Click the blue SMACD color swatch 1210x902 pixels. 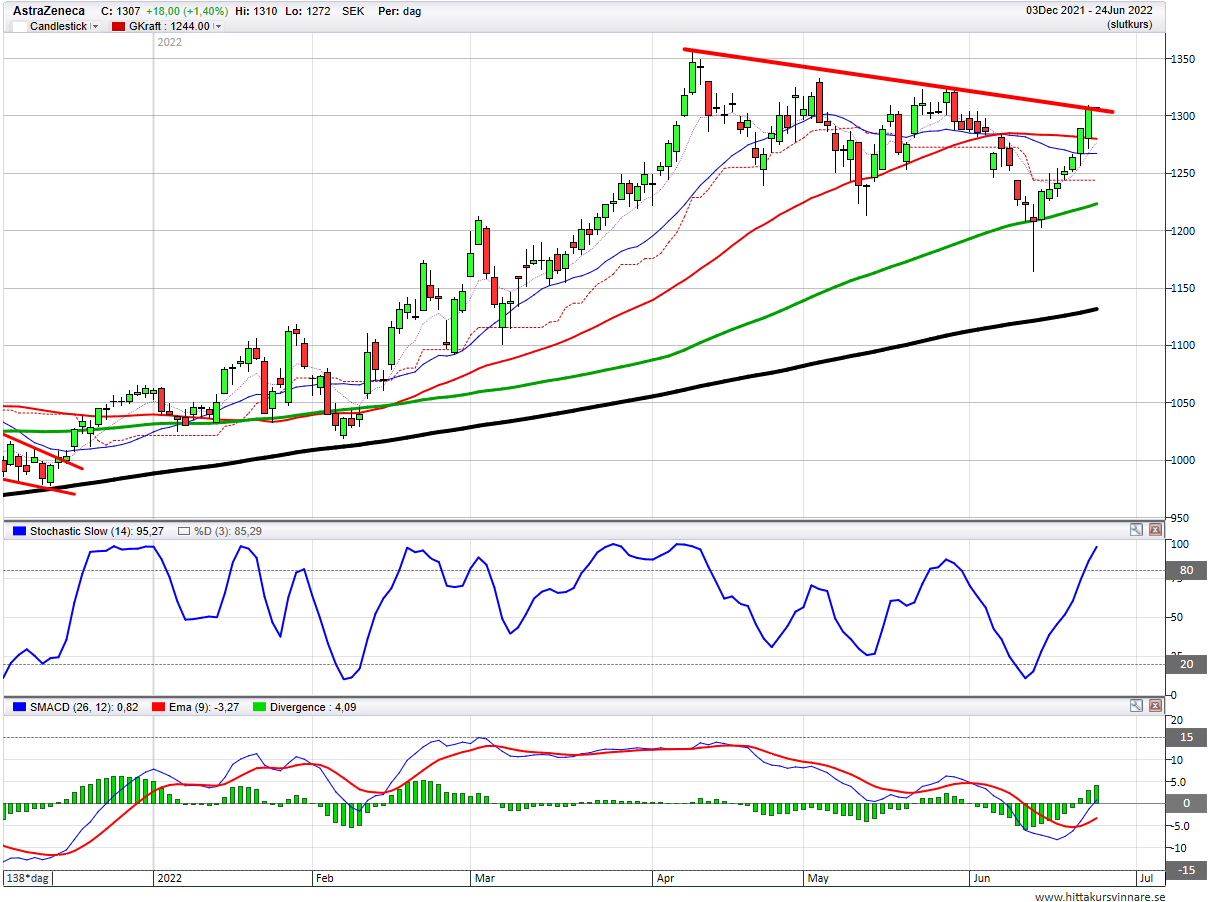click(19, 707)
